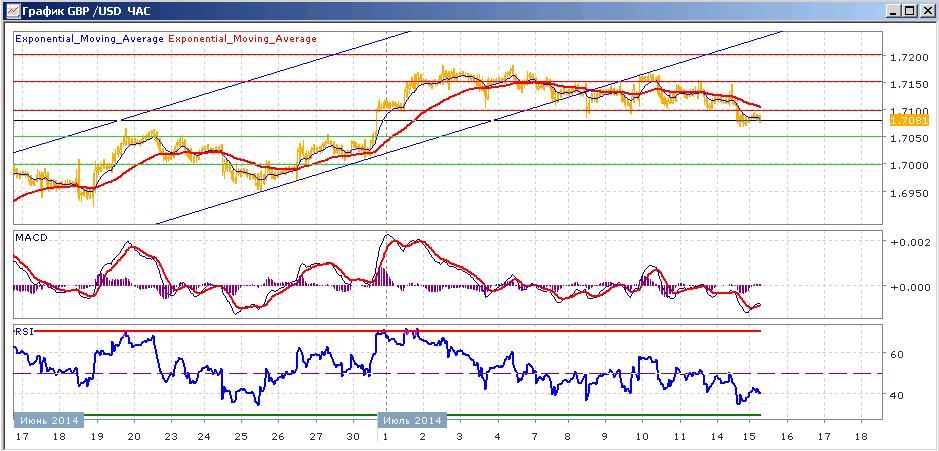The width and height of the screenshot is (939, 451).
Task: Click date 30 on the time axis
Action: [354, 435]
